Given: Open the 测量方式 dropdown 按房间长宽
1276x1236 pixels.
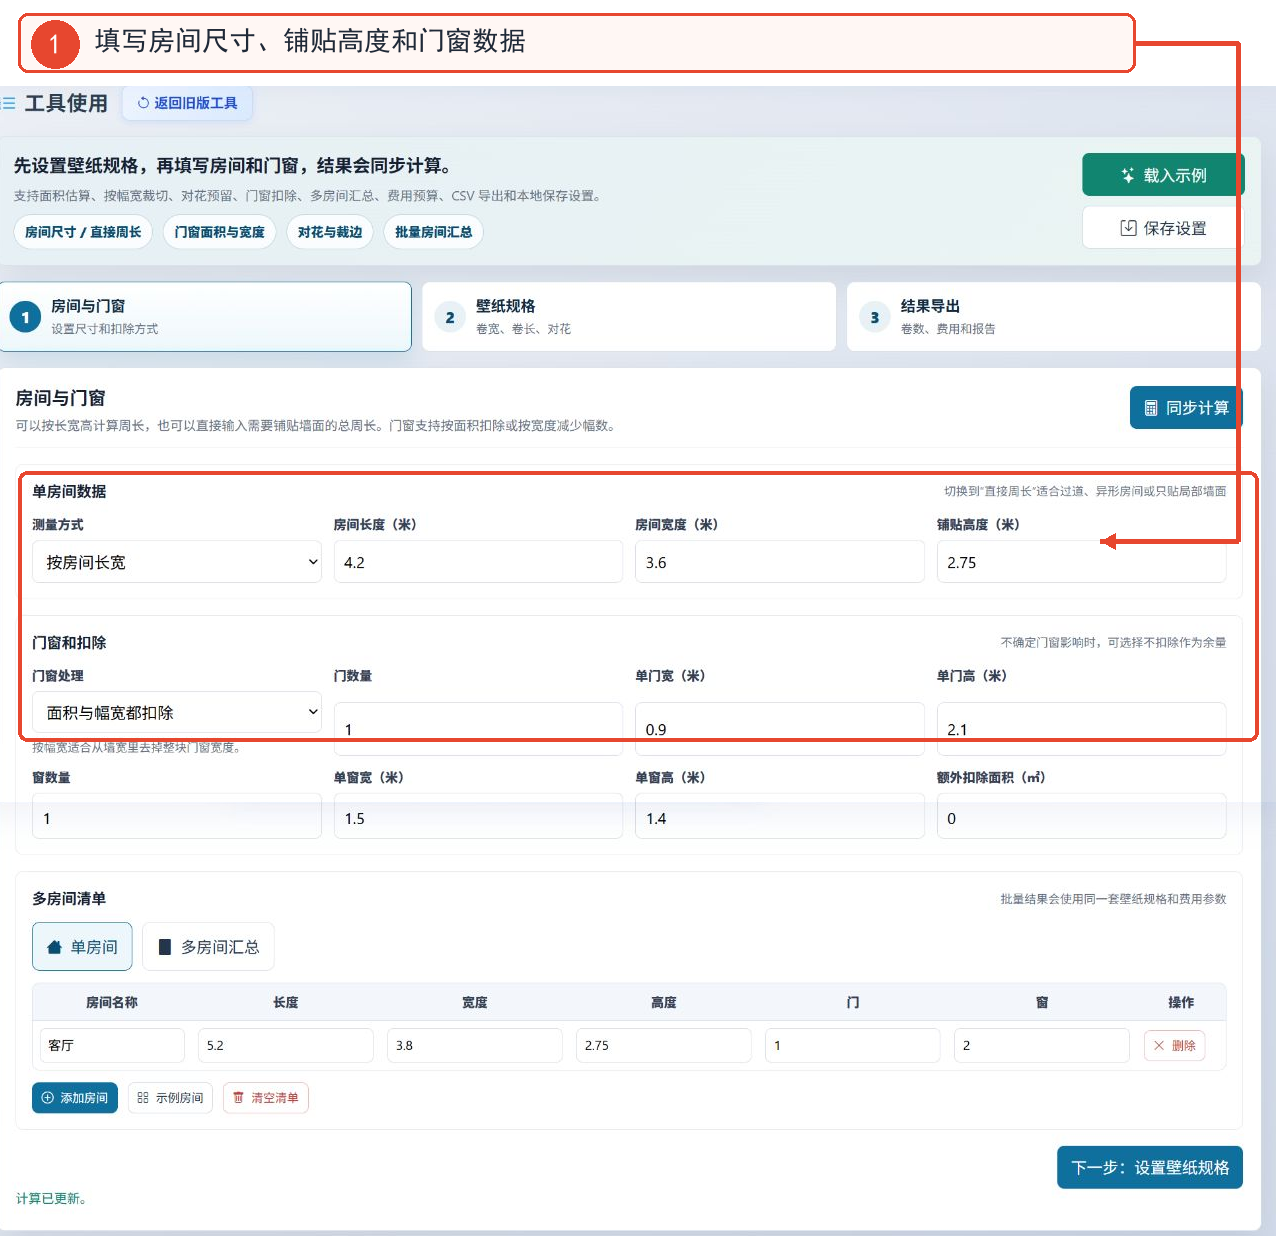Looking at the screenshot, I should point(177,562).
